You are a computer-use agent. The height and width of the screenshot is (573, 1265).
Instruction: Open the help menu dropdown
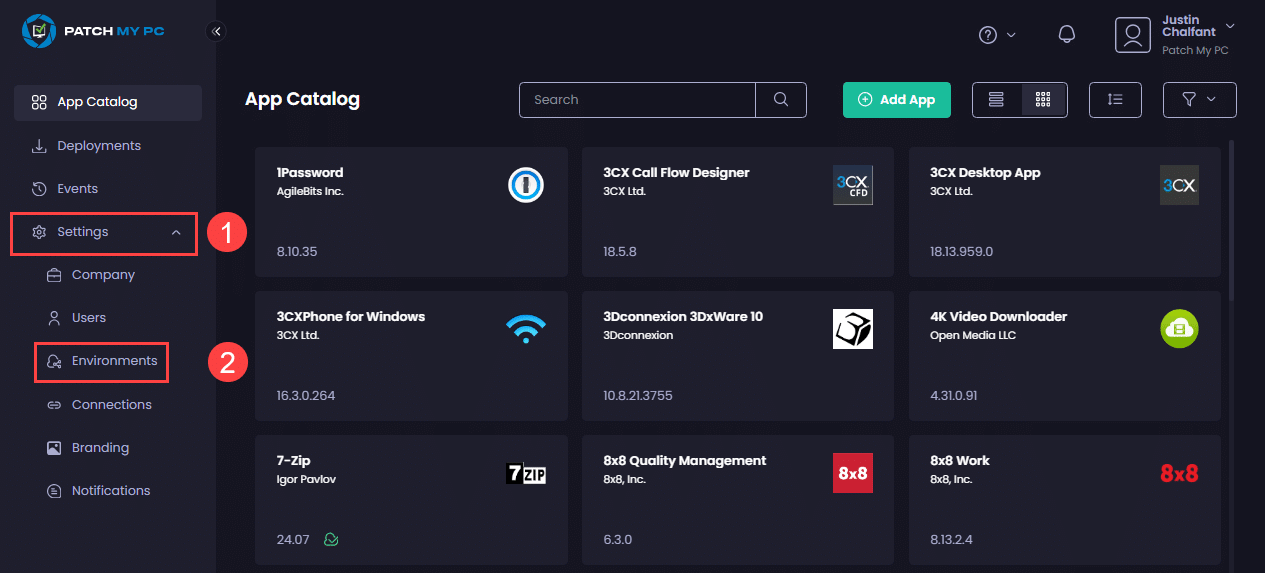click(x=996, y=35)
